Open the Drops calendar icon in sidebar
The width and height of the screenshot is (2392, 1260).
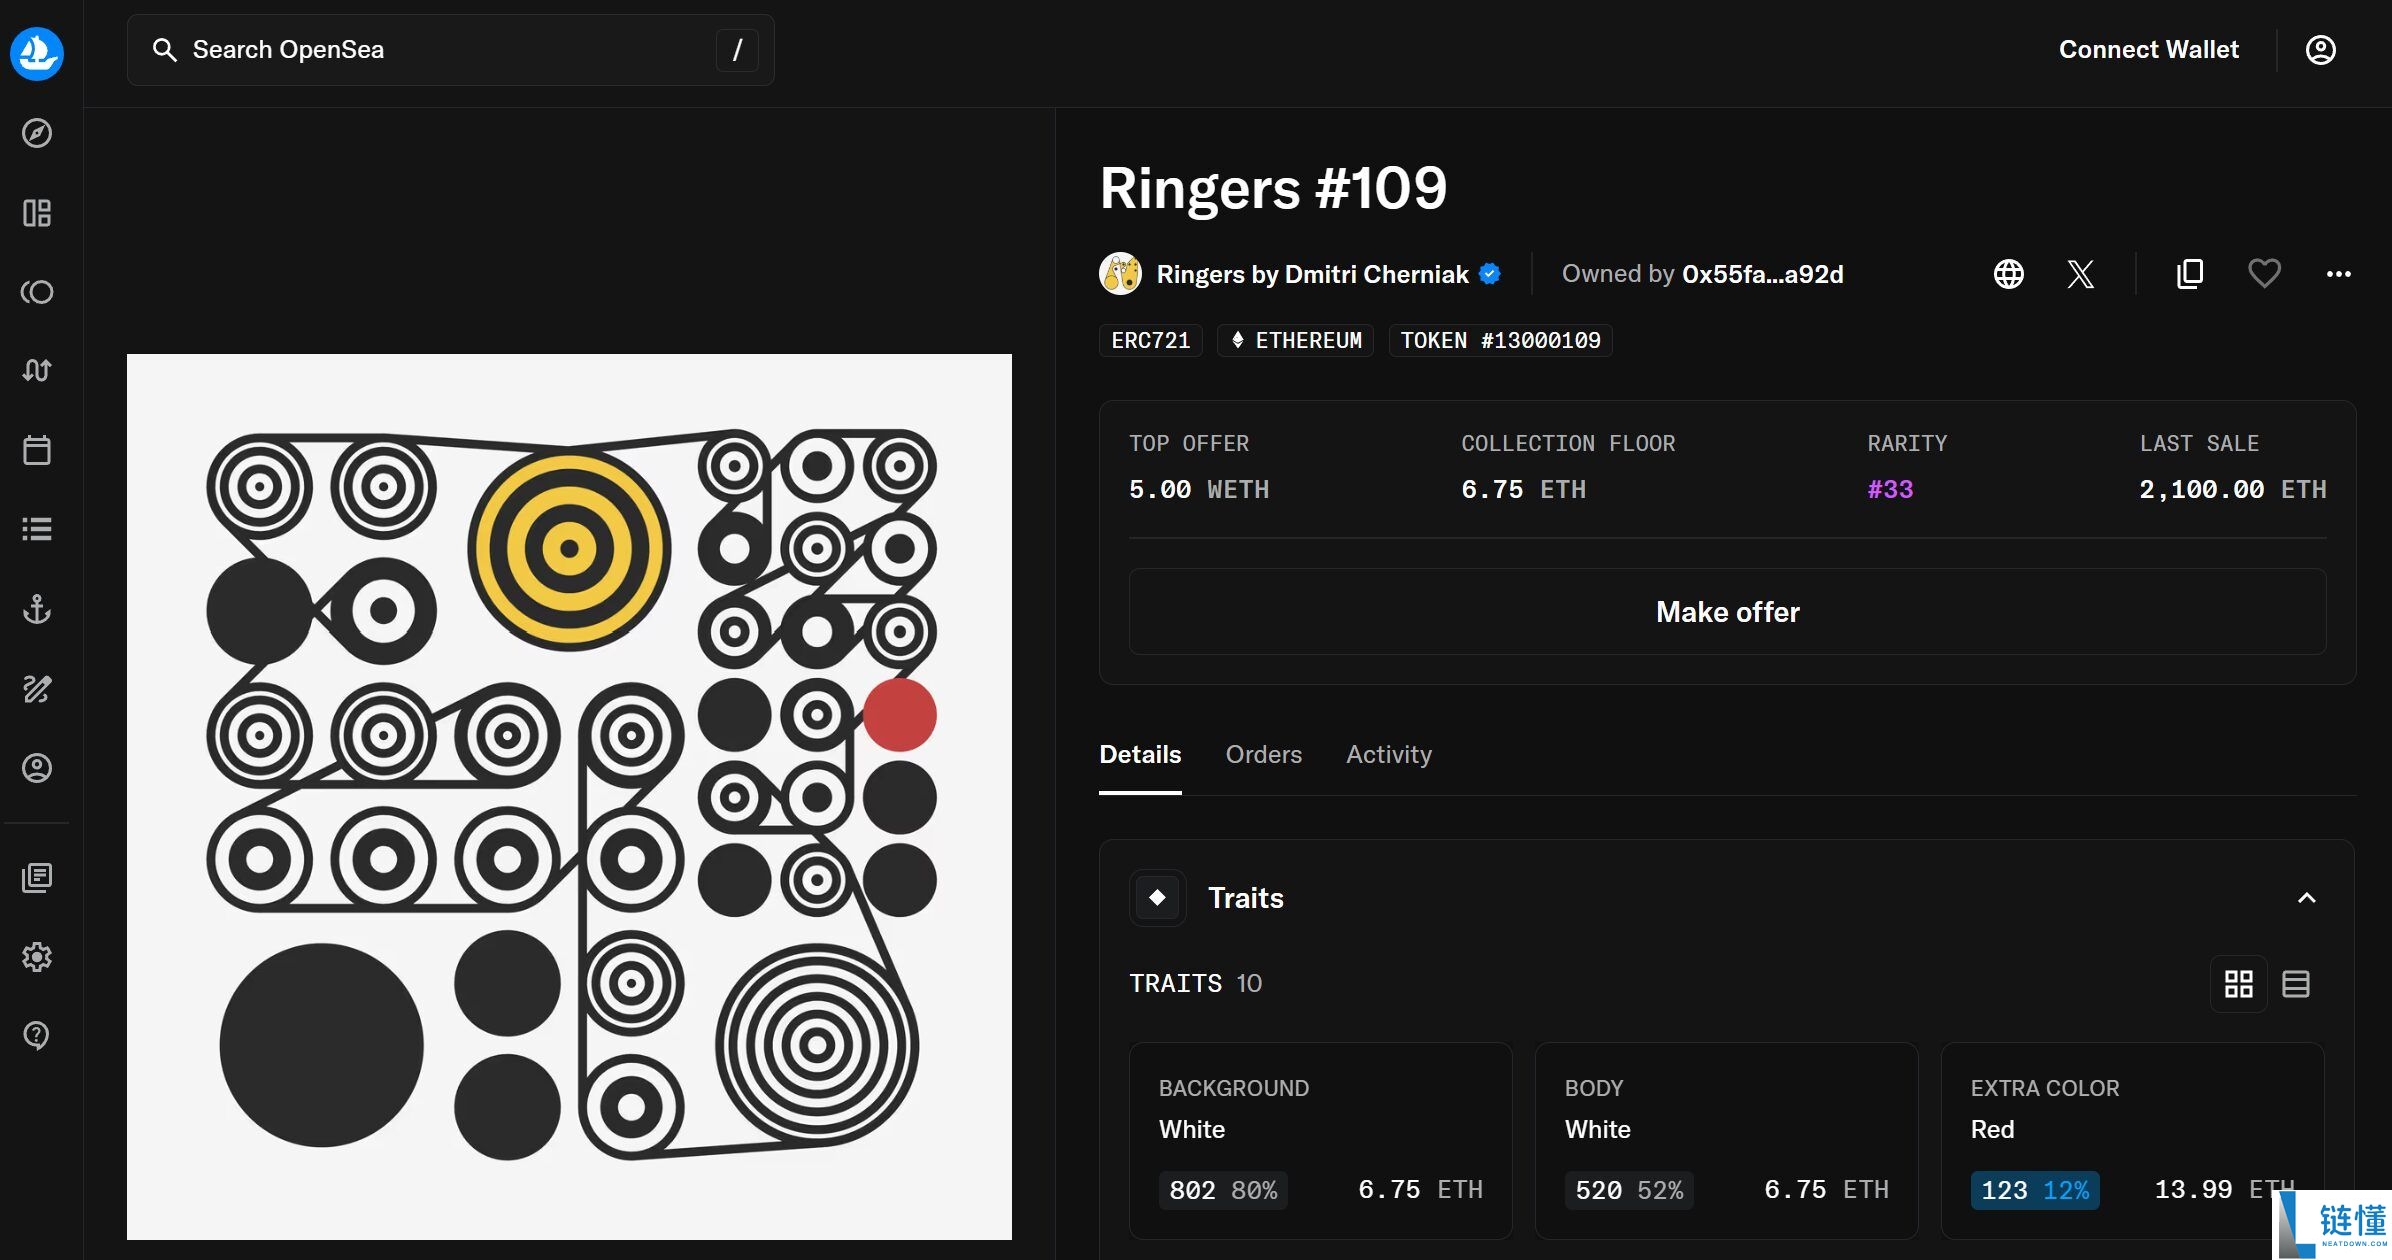pos(37,450)
